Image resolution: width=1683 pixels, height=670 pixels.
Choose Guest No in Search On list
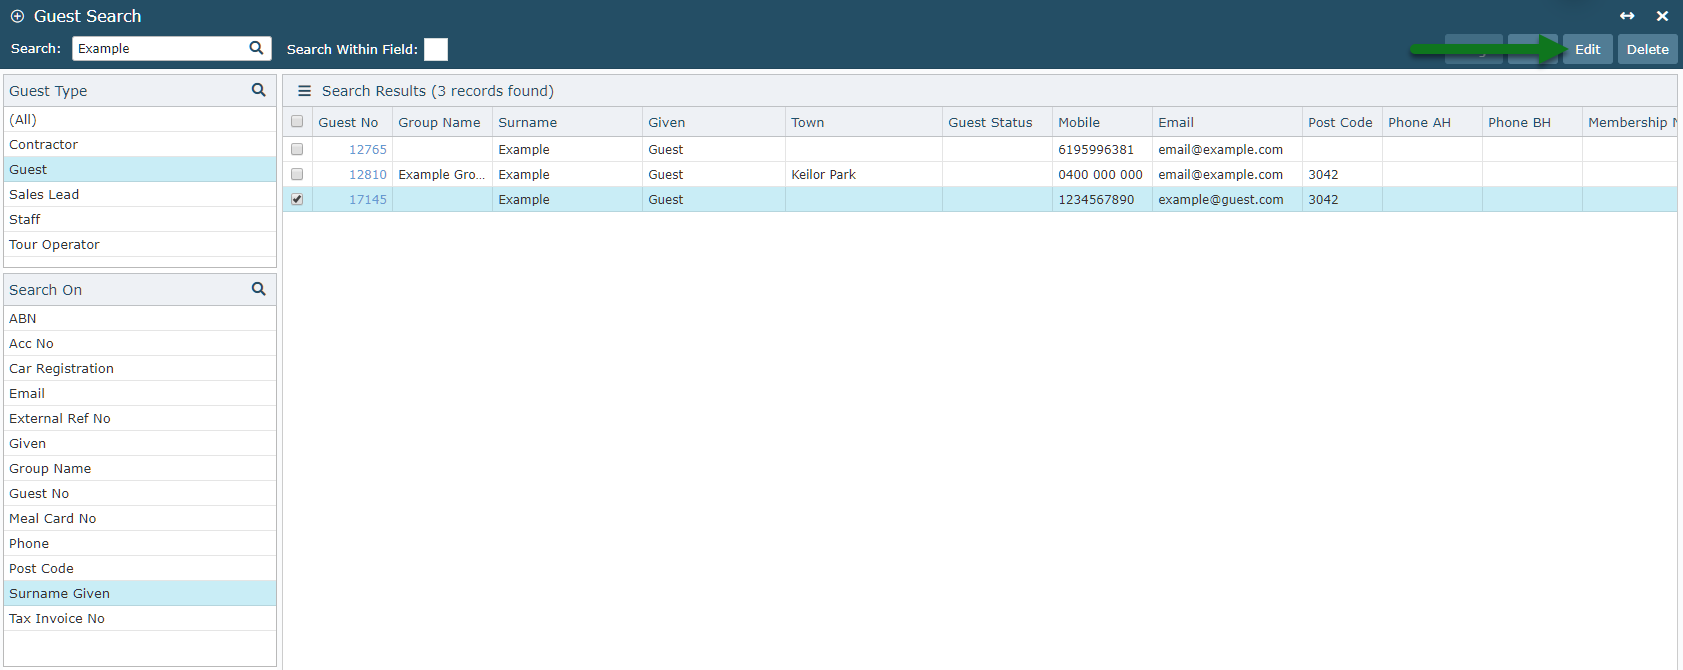coord(140,493)
